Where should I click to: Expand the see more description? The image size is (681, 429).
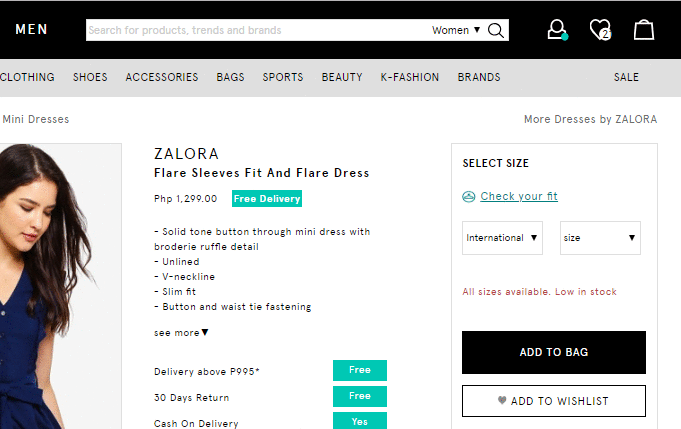181,333
